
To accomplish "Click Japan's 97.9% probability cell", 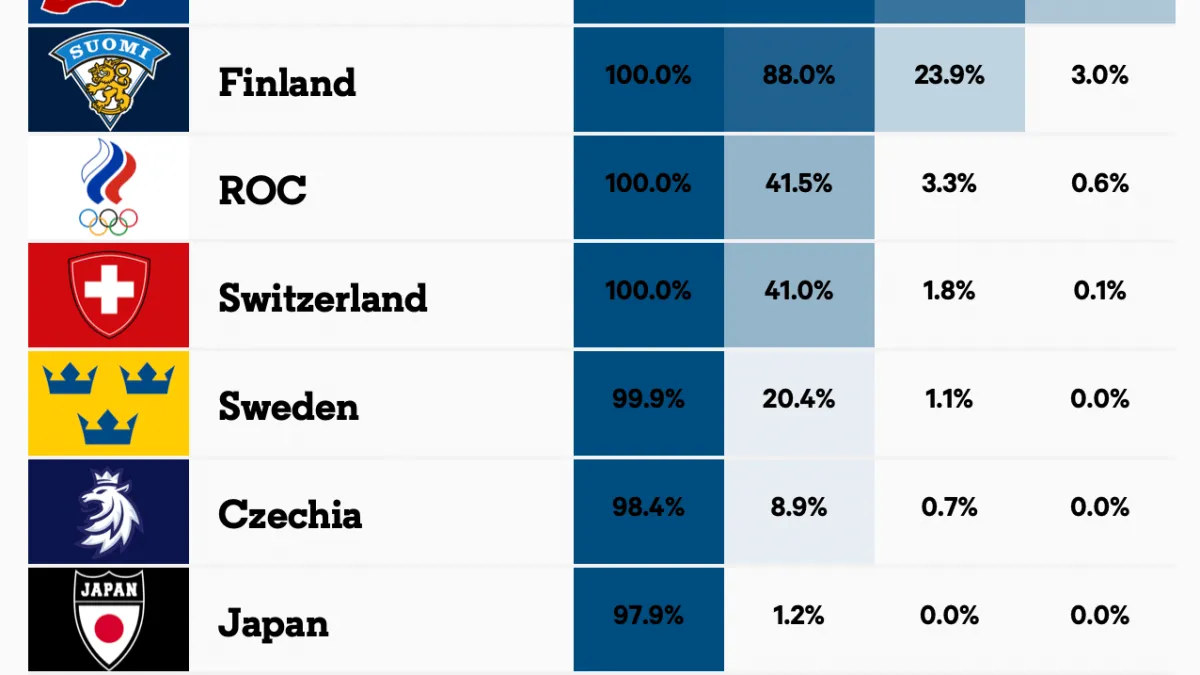I will [648, 615].
